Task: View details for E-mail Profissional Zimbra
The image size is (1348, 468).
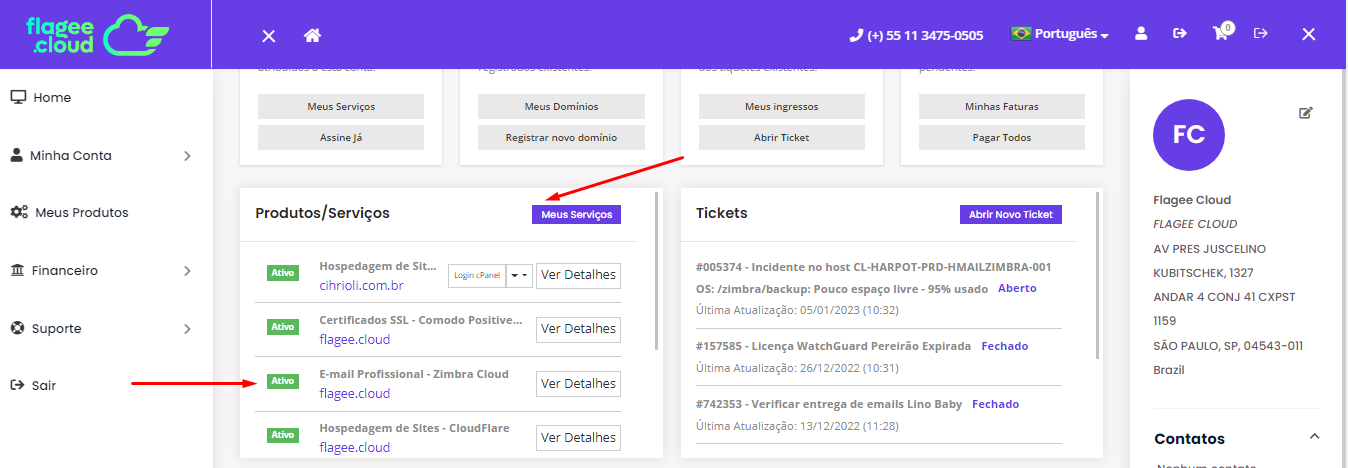Action: (578, 384)
